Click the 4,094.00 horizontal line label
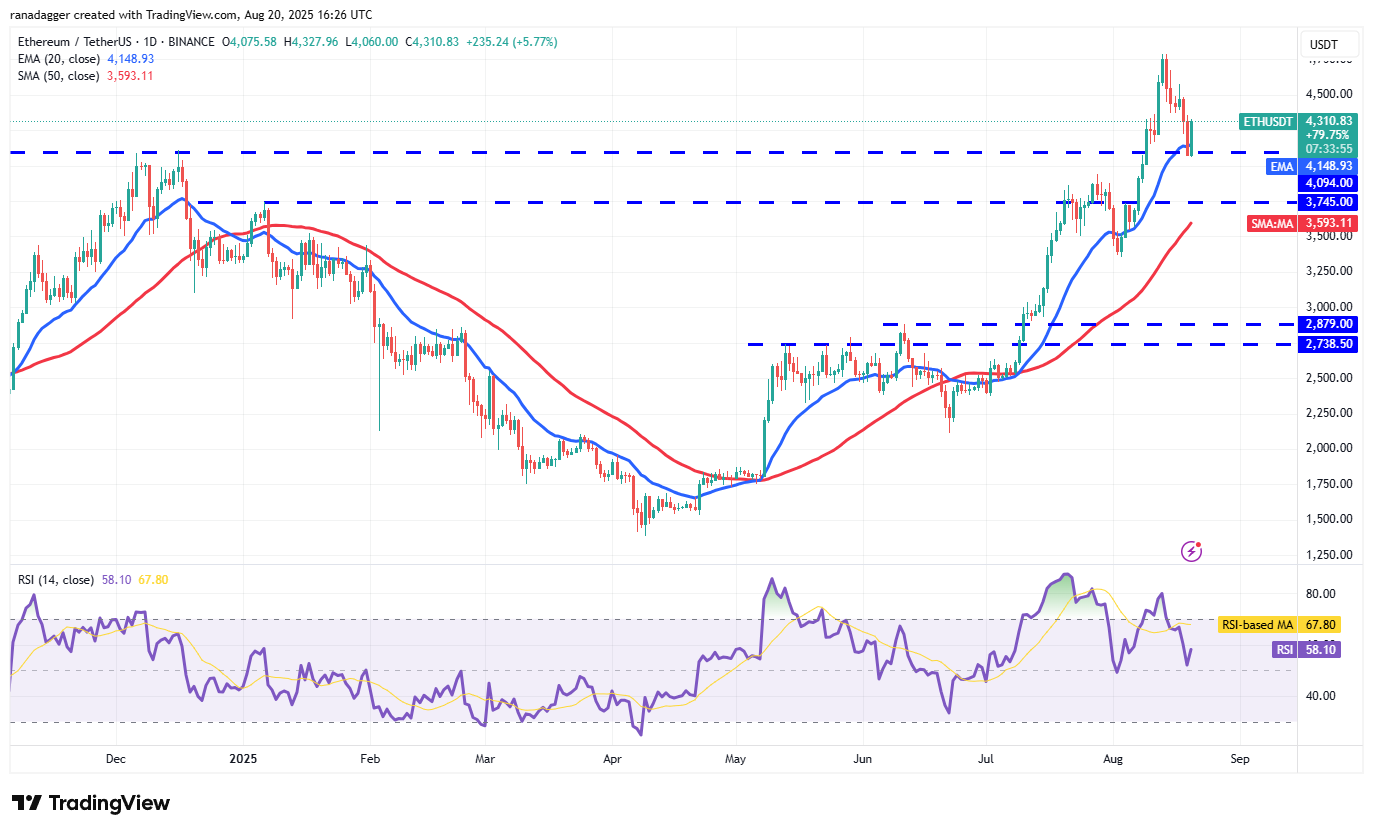This screenshot has width=1373, height=833. (1328, 183)
